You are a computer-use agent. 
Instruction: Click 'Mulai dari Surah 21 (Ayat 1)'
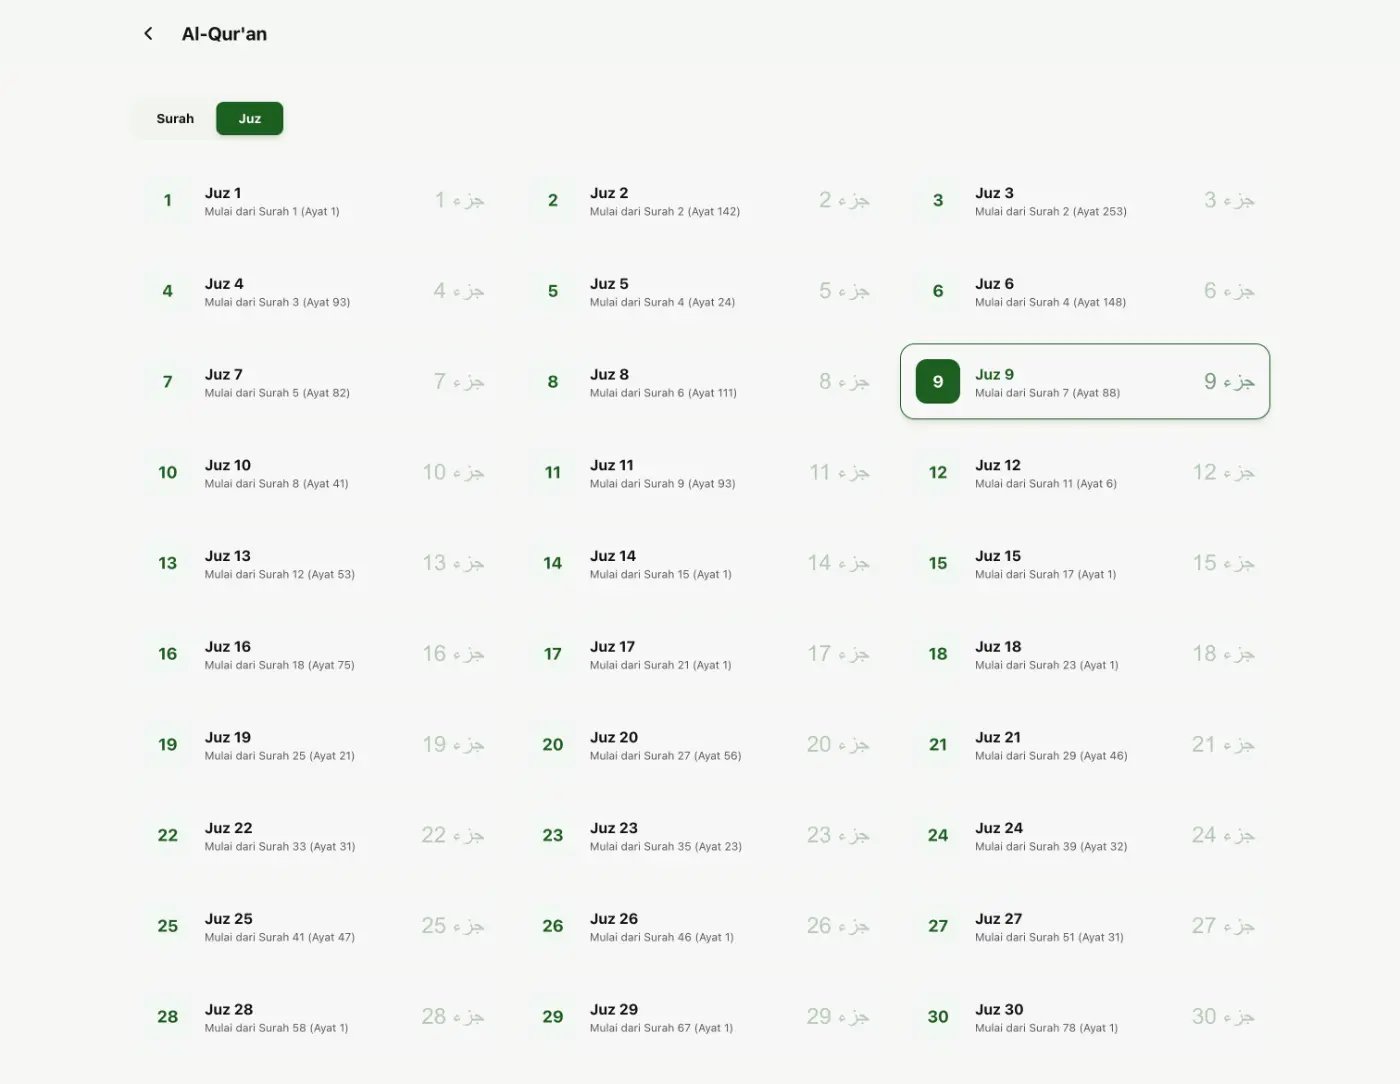tap(661, 666)
